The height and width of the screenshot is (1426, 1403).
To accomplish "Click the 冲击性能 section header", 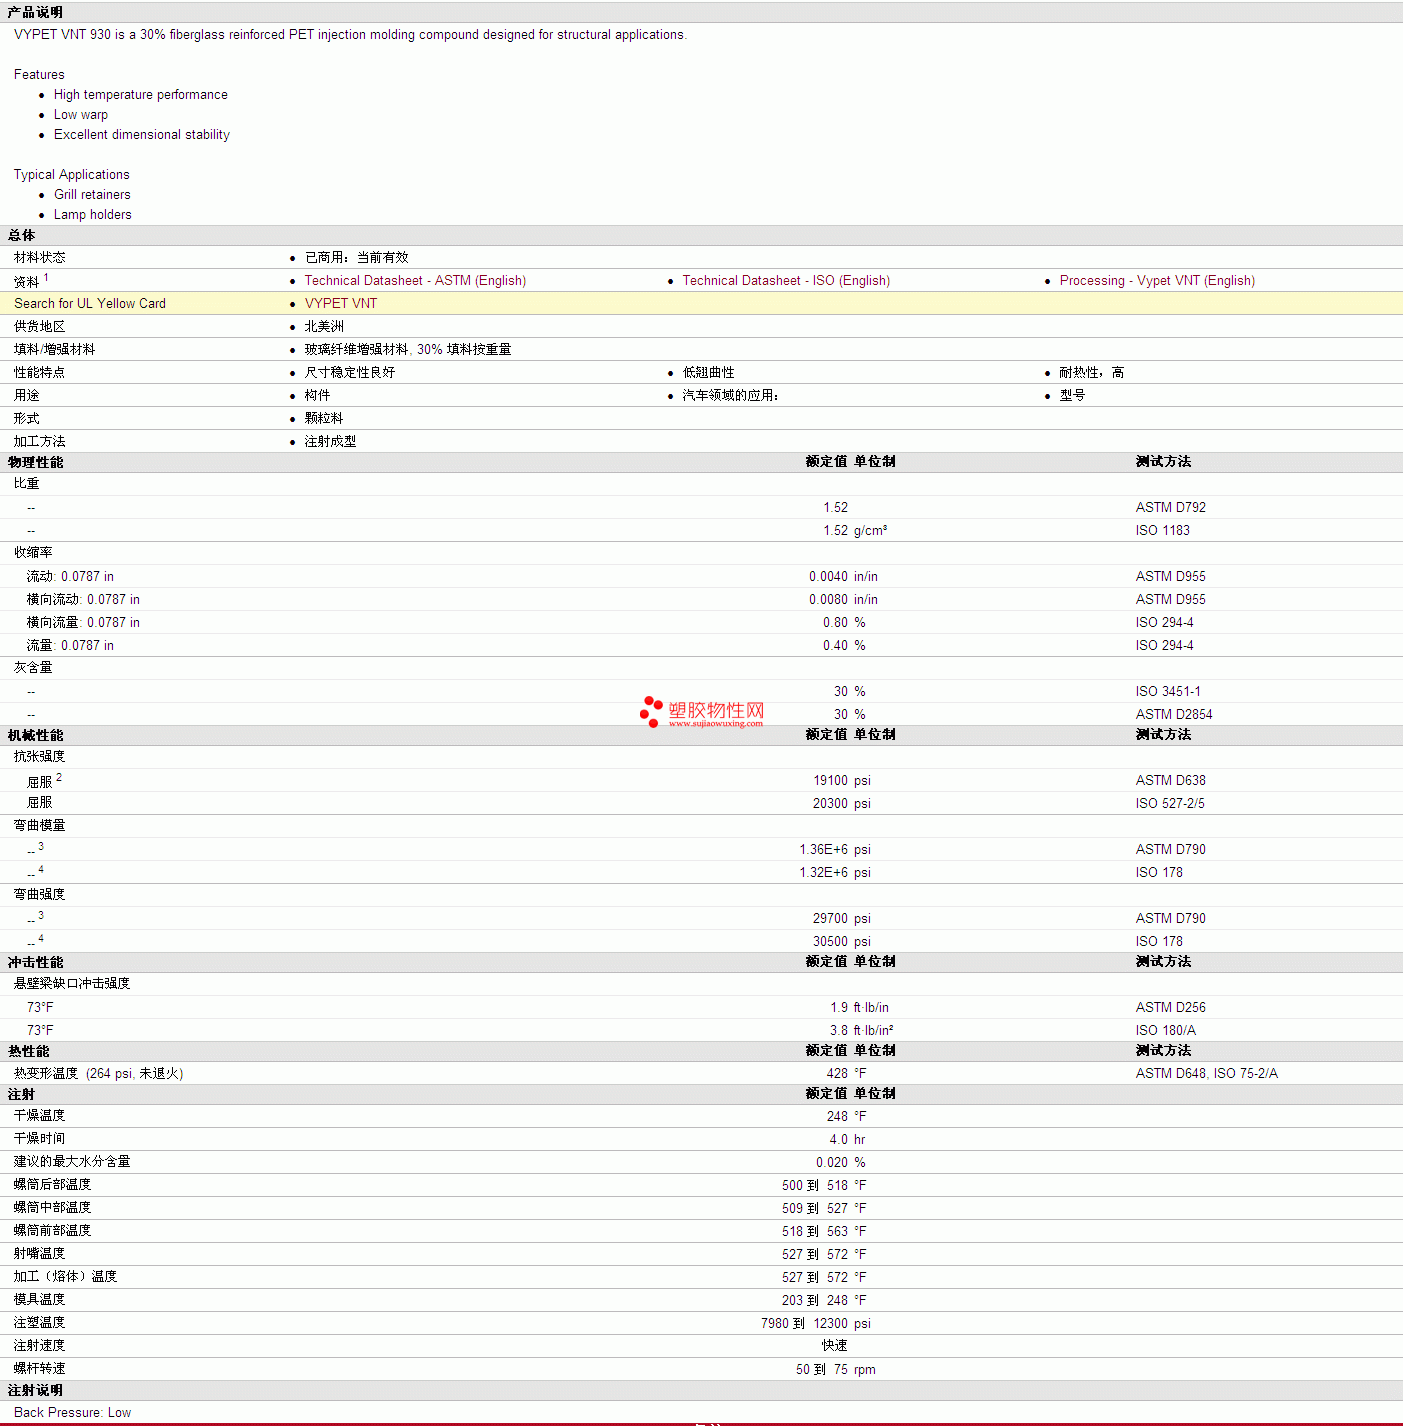I will tap(36, 963).
